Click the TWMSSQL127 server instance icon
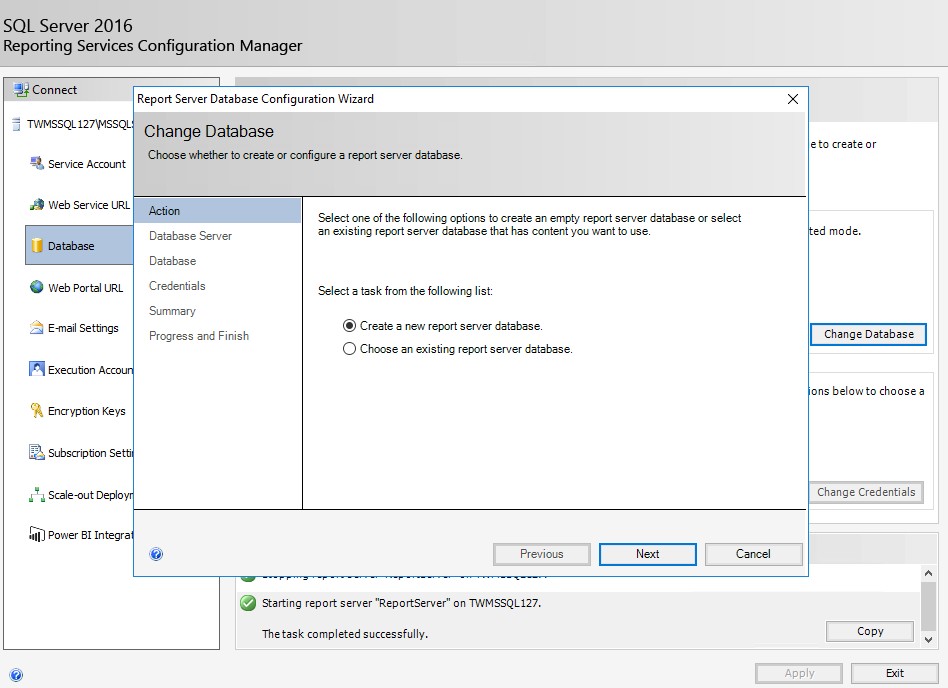Image resolution: width=948 pixels, height=688 pixels. pyautogui.click(x=16, y=124)
